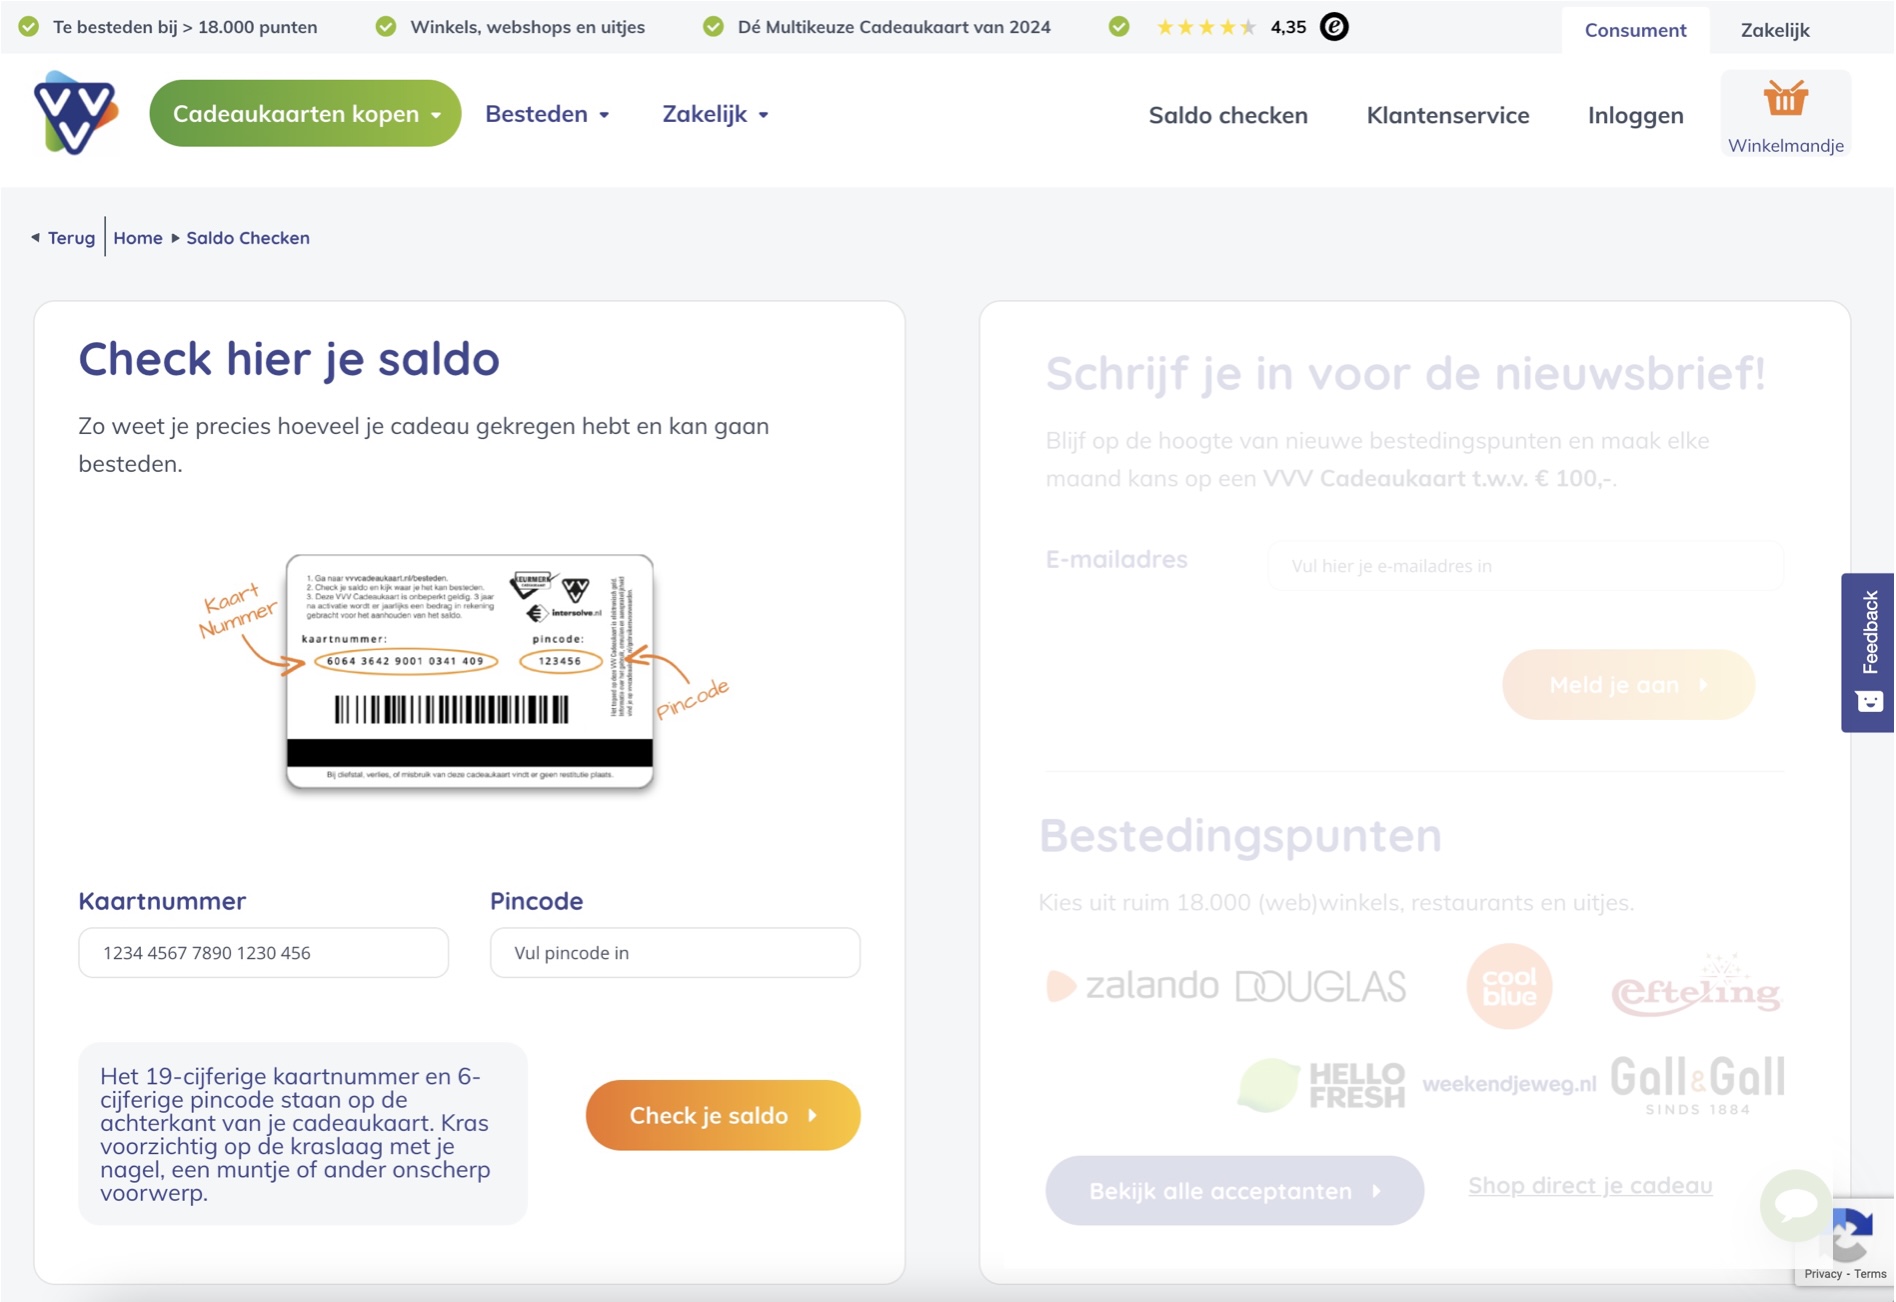Open Klantenservice from the top menu
Image resolution: width=1896 pixels, height=1302 pixels.
(1447, 115)
